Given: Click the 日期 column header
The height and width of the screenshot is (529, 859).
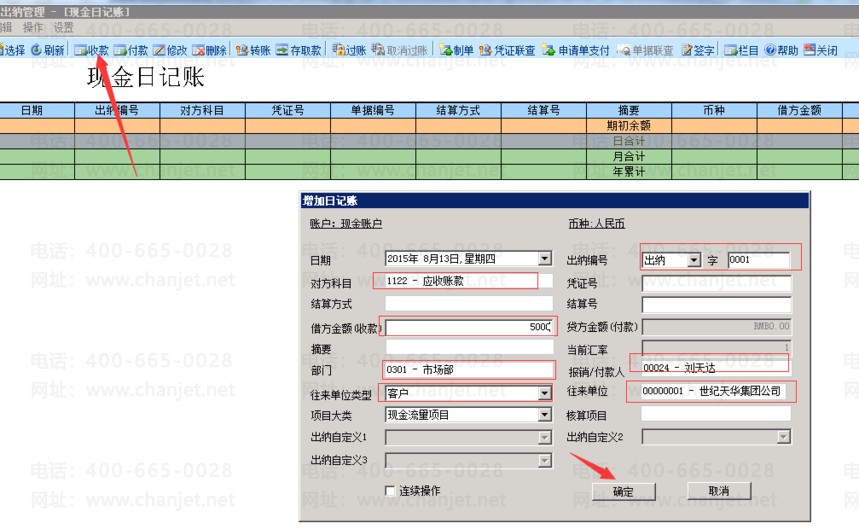Looking at the screenshot, I should click(x=32, y=110).
